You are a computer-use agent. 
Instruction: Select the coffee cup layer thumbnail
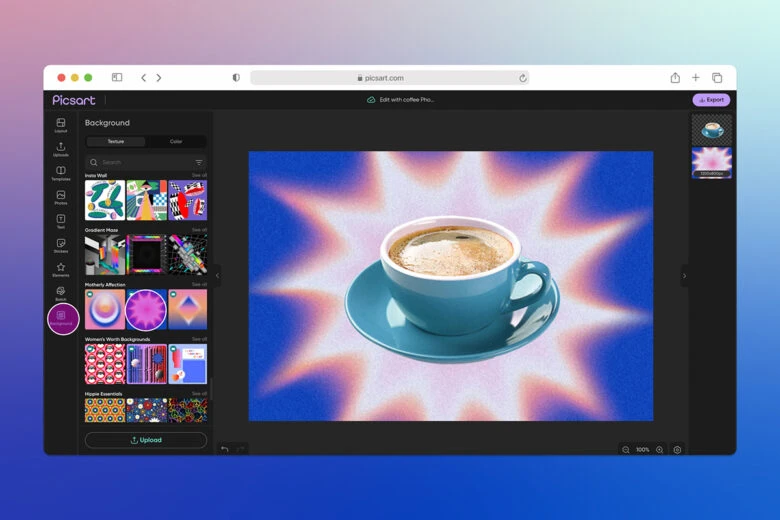[x=712, y=129]
